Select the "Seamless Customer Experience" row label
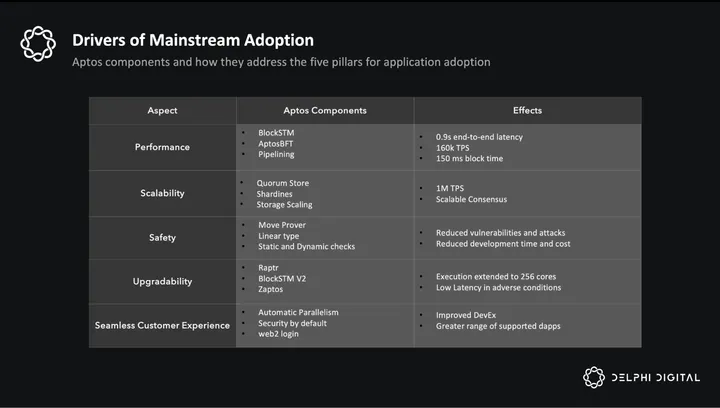This screenshot has width=720, height=408. [162, 325]
